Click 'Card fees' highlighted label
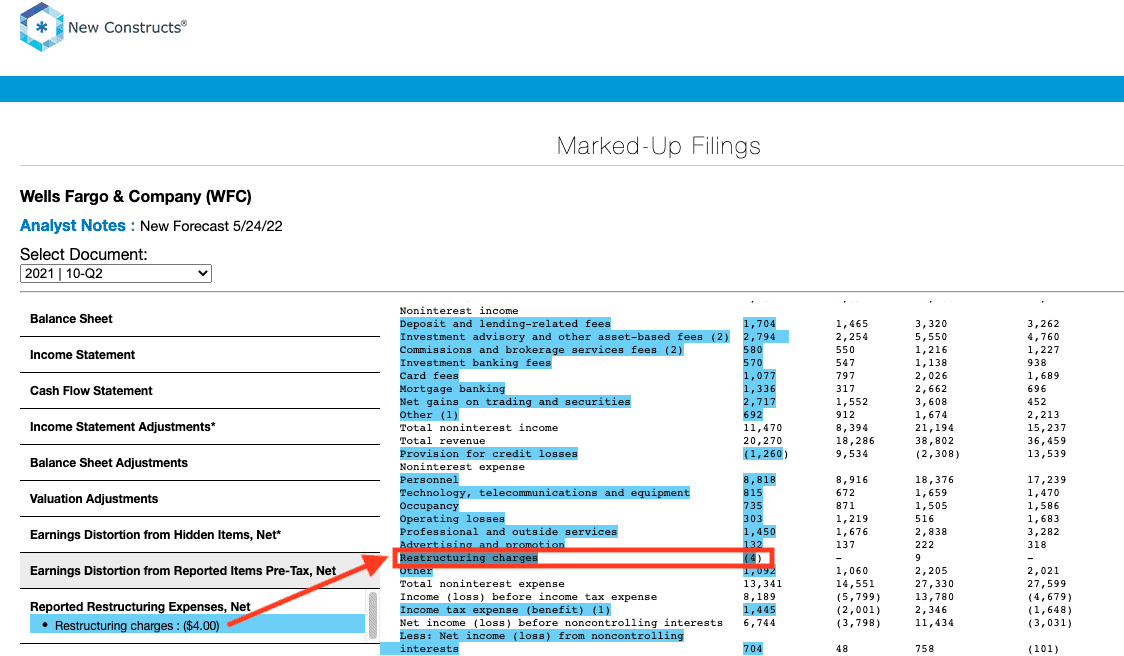1124x656 pixels. click(x=429, y=376)
